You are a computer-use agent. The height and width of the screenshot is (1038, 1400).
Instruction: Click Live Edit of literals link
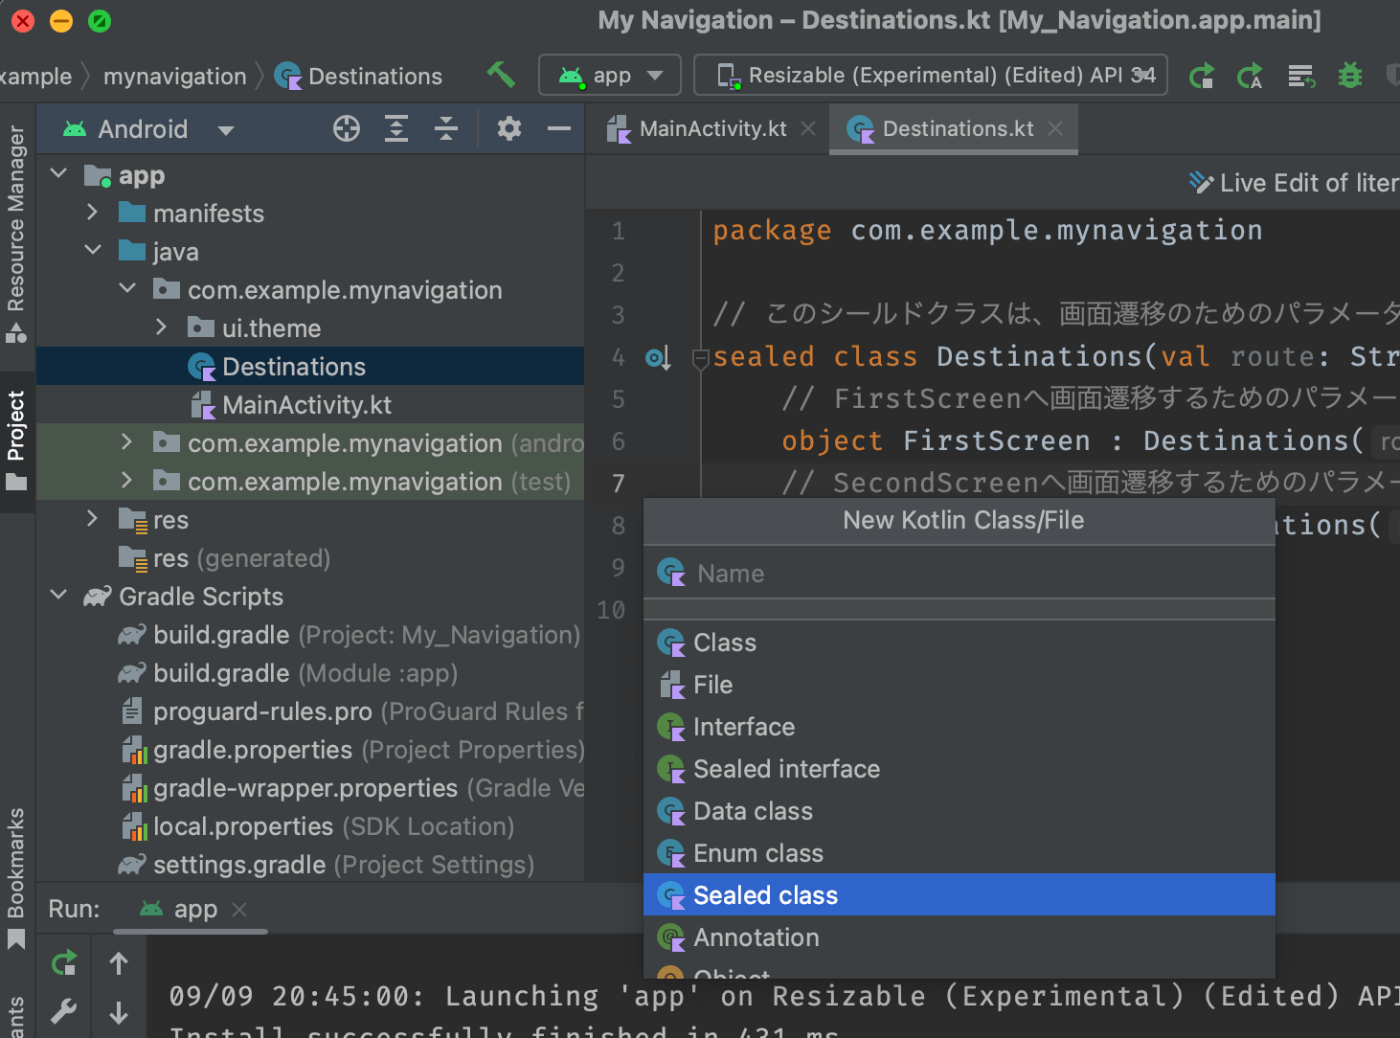pos(1293,183)
